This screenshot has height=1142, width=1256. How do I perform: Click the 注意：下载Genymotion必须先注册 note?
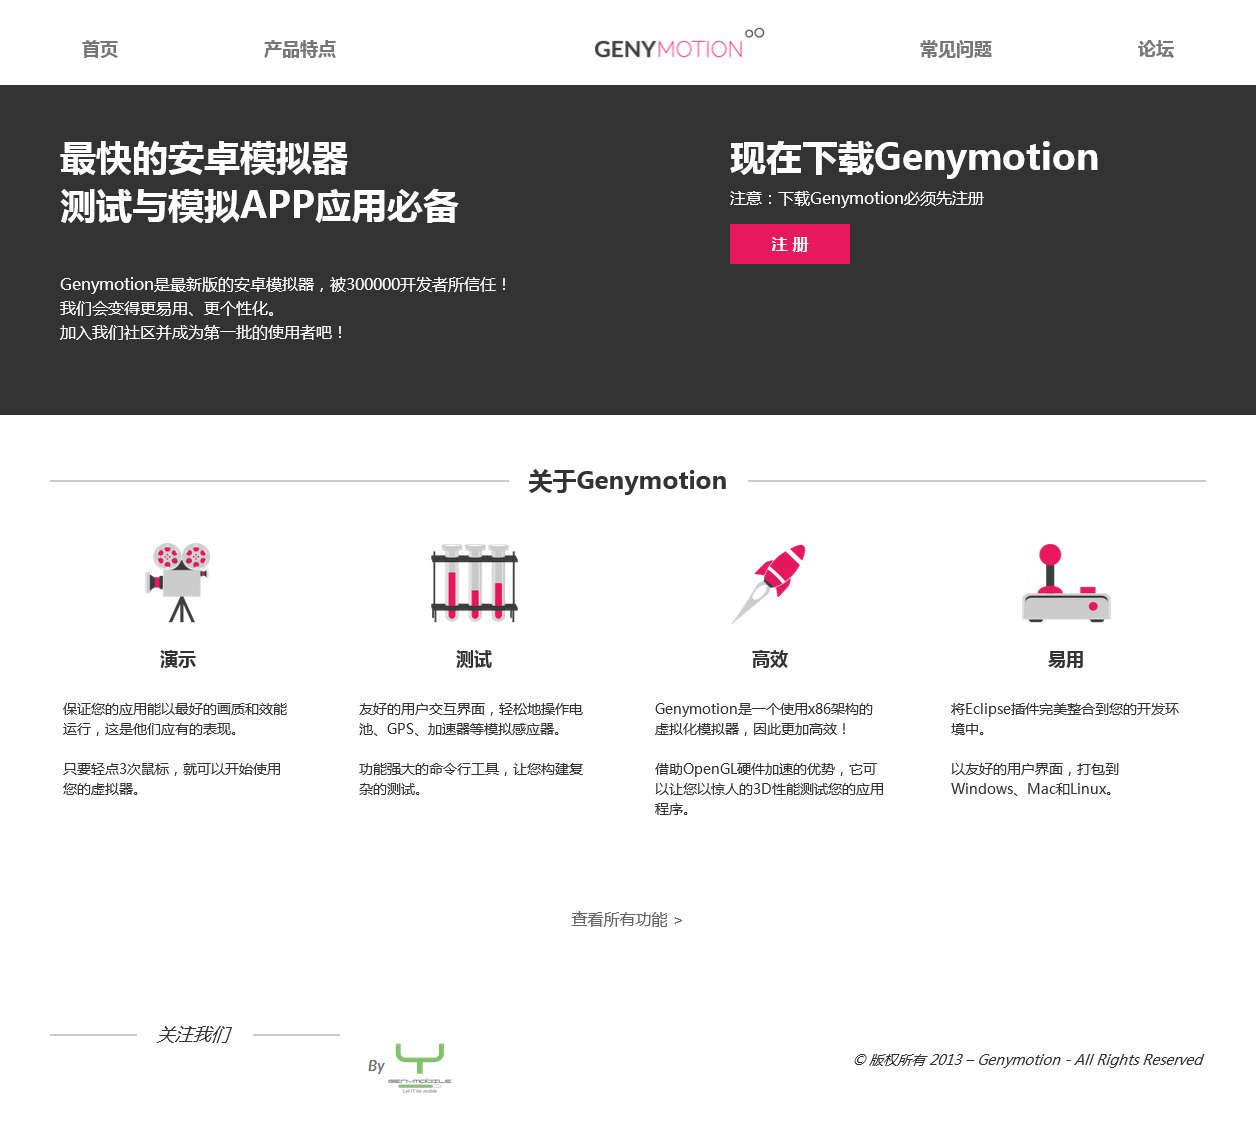(857, 198)
